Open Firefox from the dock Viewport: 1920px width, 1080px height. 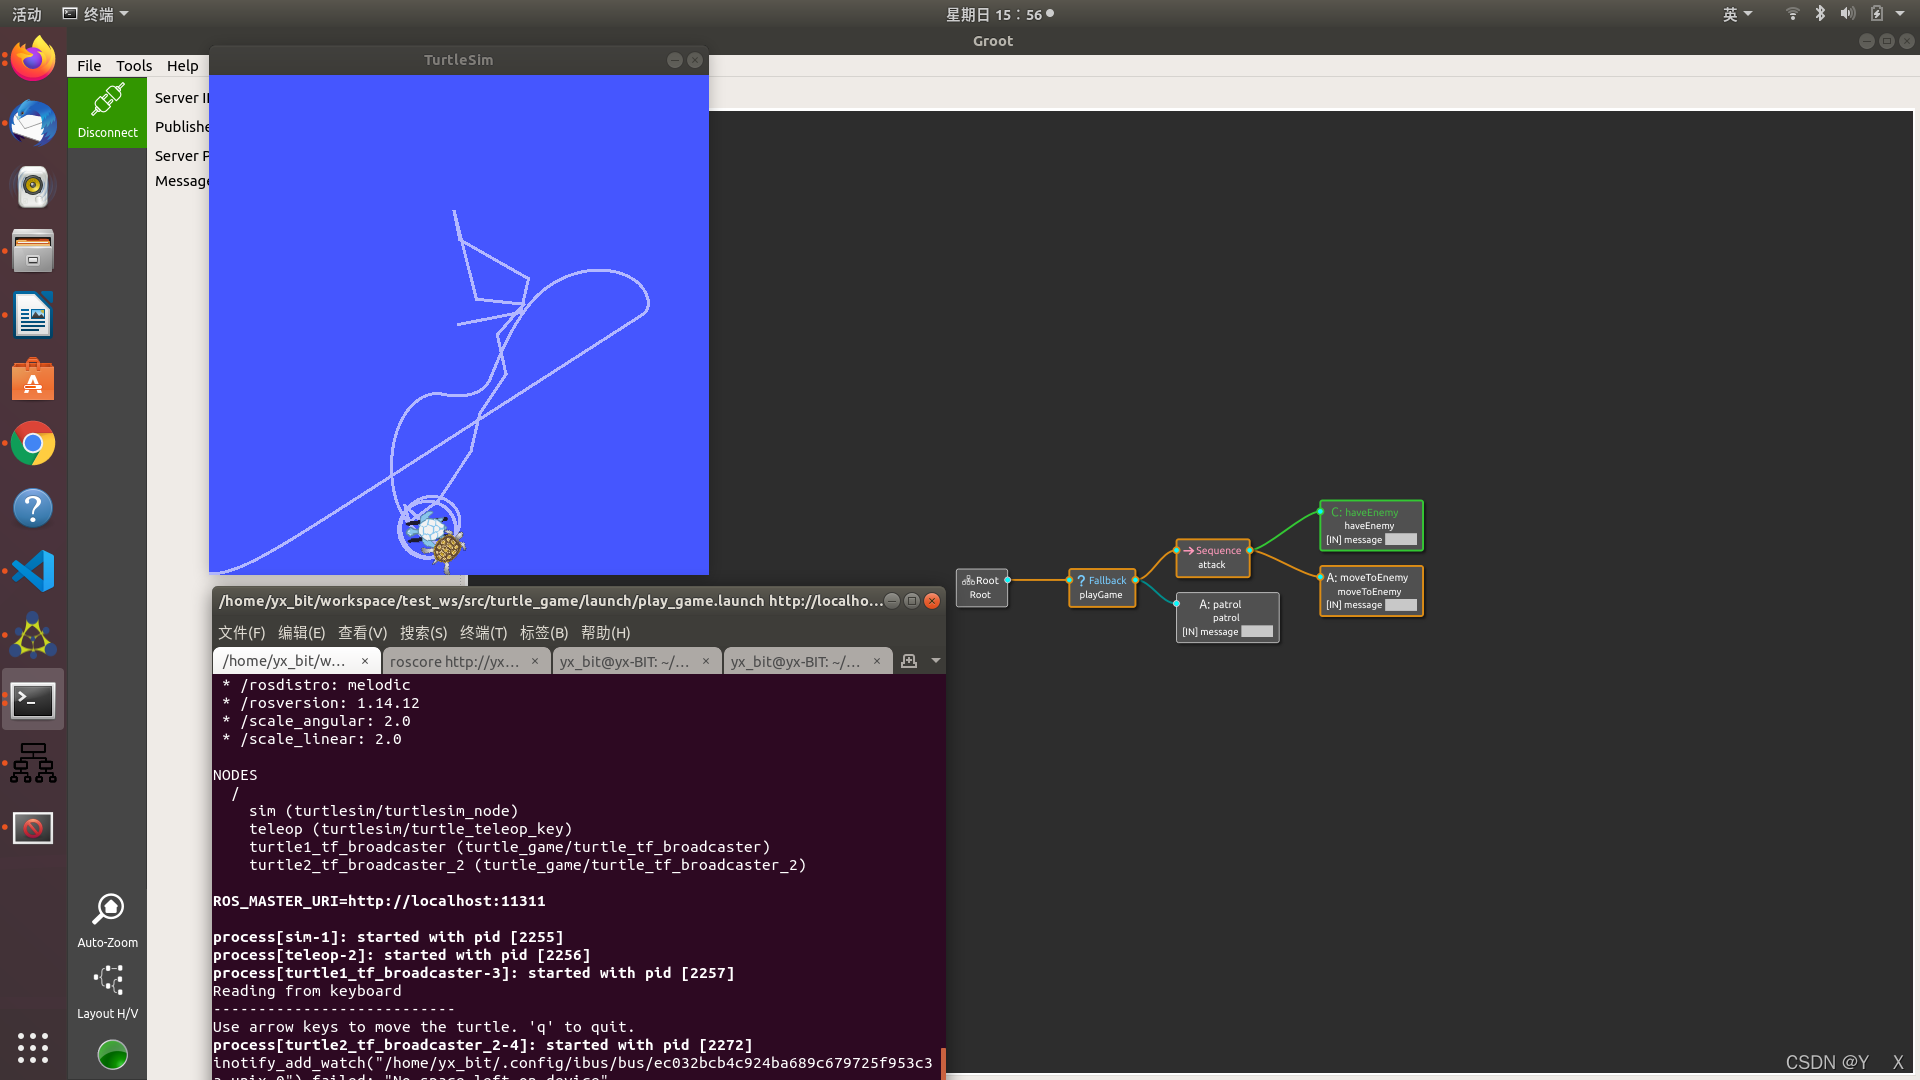33,59
